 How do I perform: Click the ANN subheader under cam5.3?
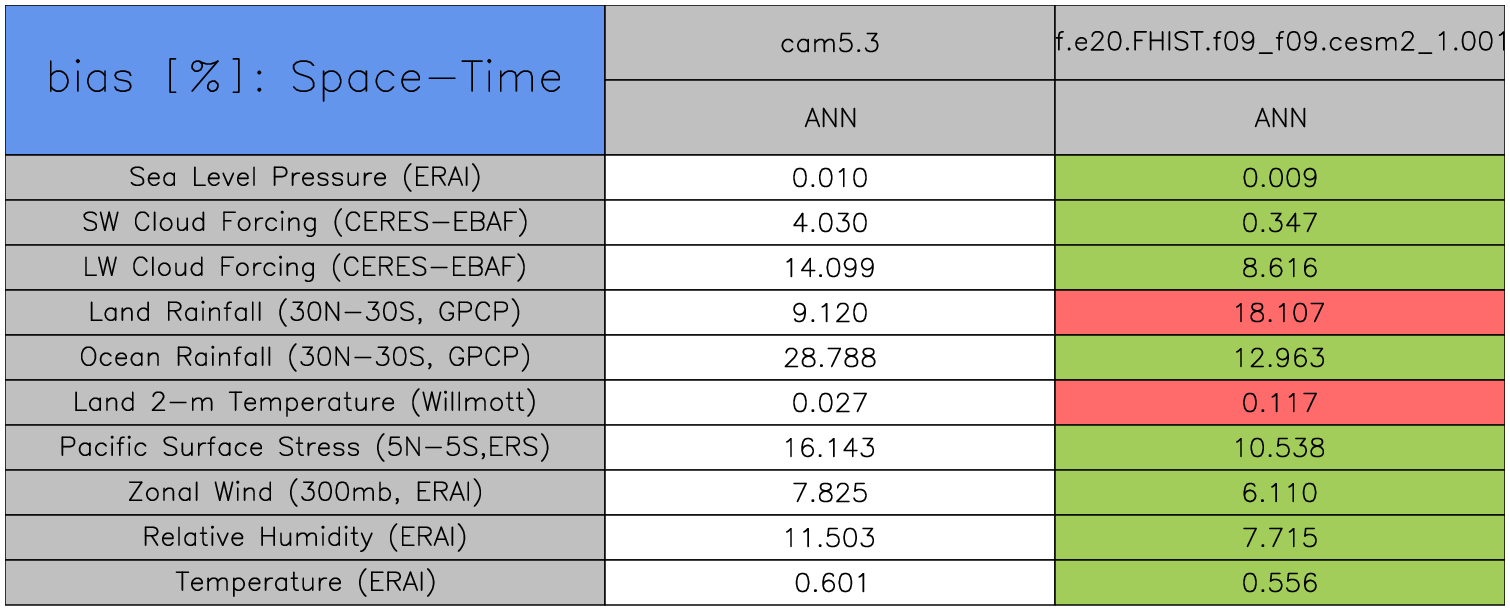pyautogui.click(x=830, y=118)
